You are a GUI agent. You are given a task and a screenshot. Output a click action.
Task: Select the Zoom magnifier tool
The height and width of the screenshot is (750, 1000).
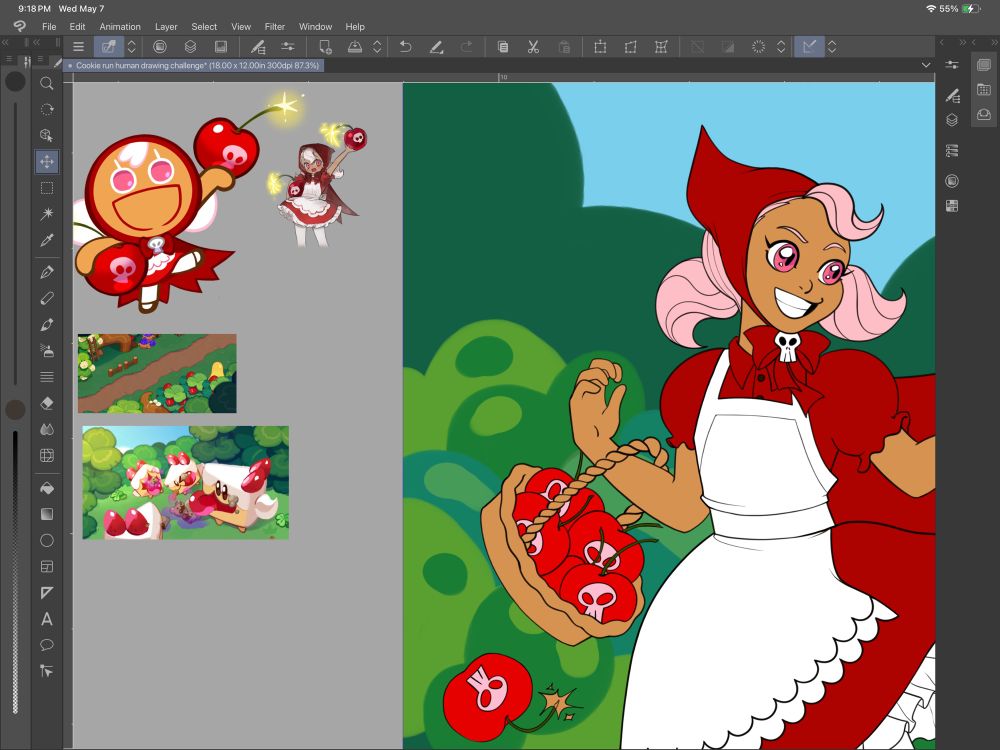tap(47, 83)
